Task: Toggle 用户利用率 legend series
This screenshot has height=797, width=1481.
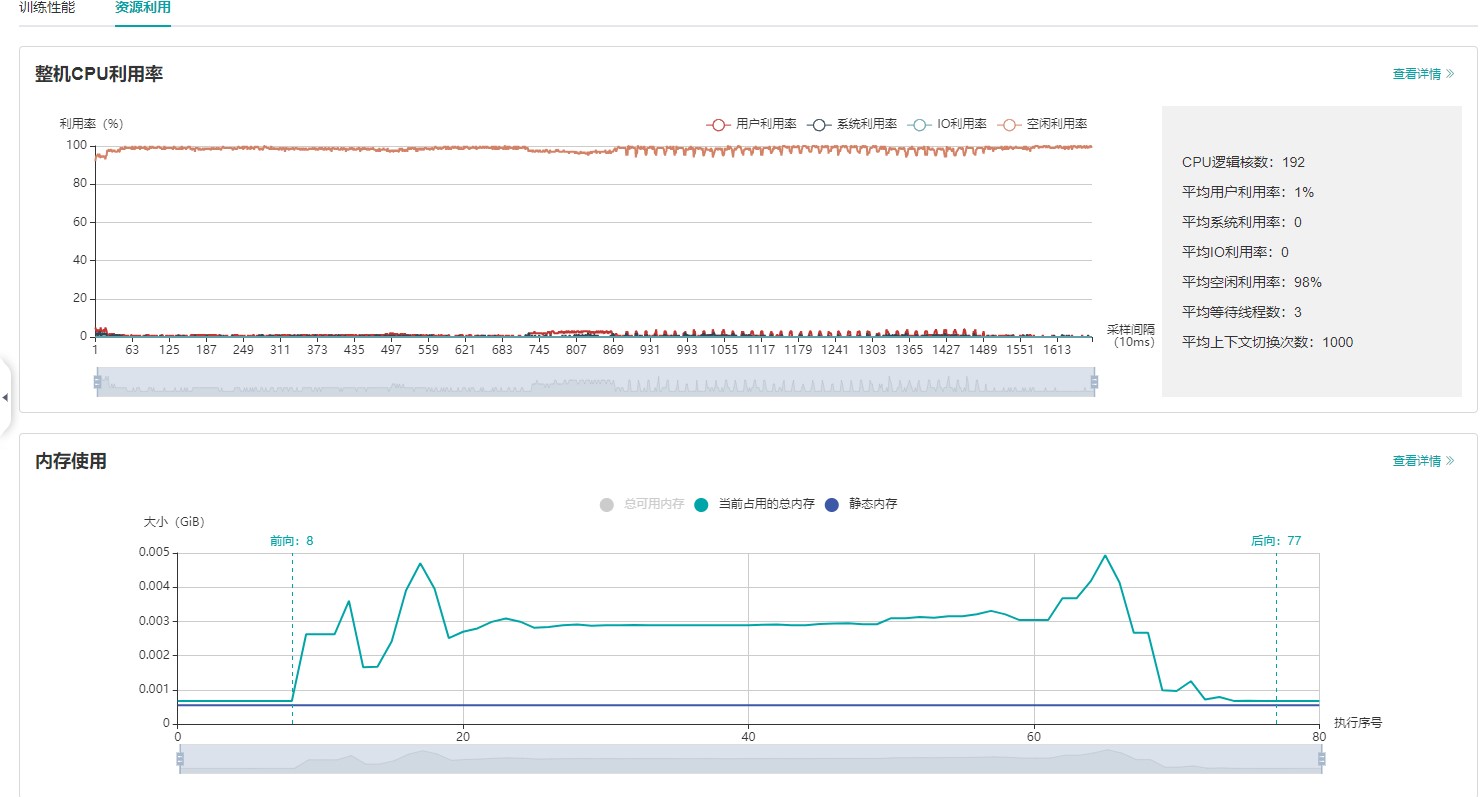Action: pyautogui.click(x=752, y=124)
